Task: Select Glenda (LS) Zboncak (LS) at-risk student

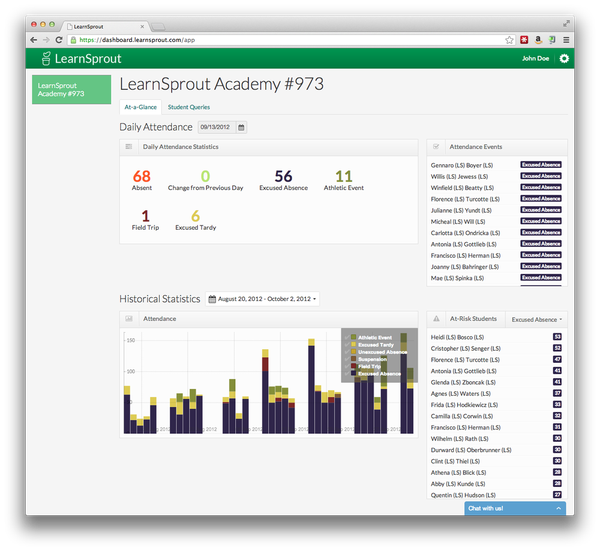Action: (463, 382)
